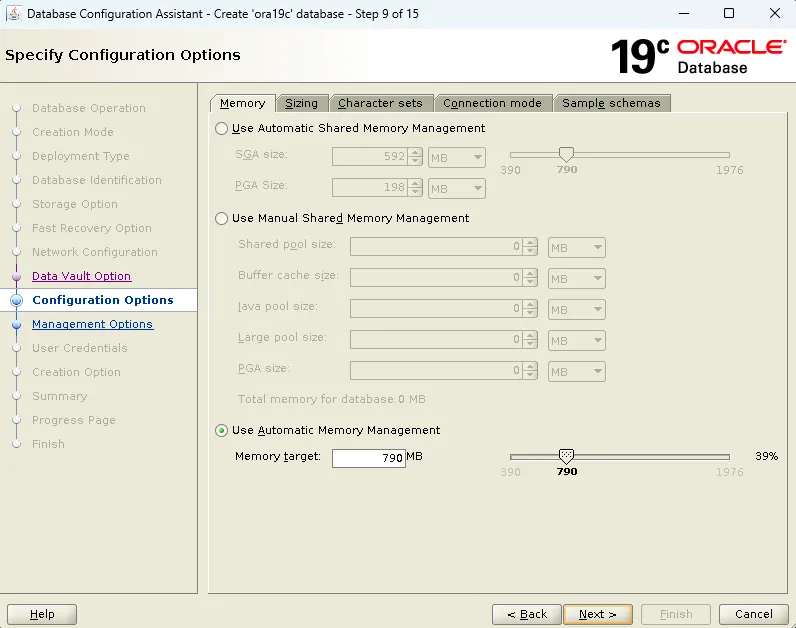Open Large pool size unit dropdown
Viewport: 796px width, 628px height.
click(x=577, y=341)
